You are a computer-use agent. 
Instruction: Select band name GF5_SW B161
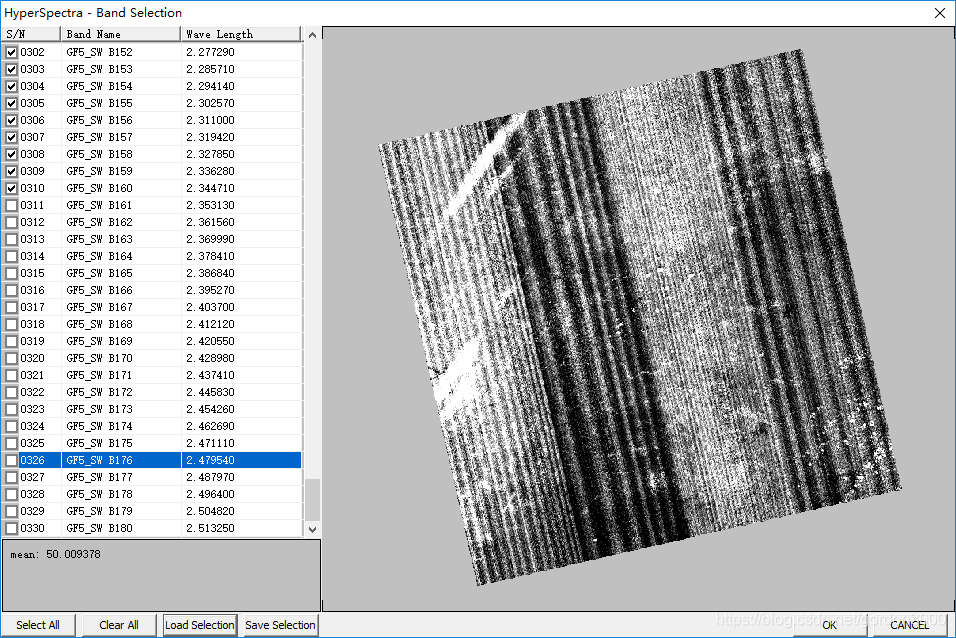[99, 206]
